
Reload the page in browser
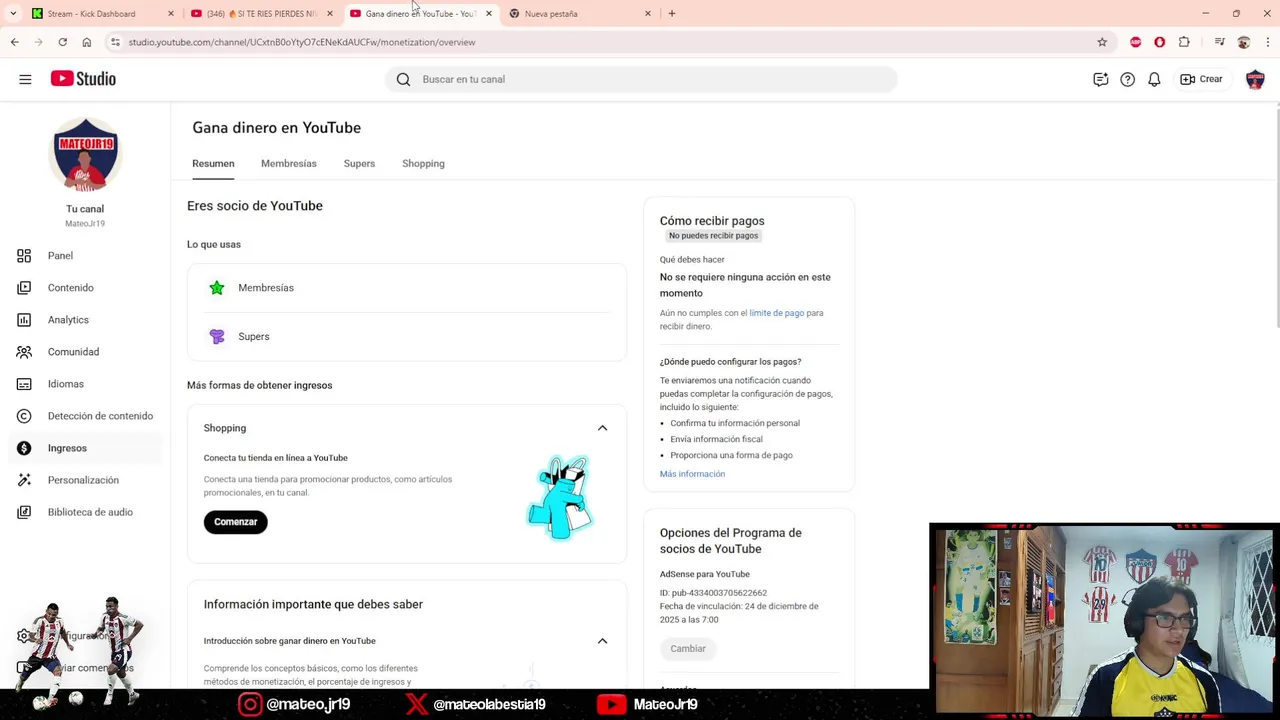click(62, 42)
